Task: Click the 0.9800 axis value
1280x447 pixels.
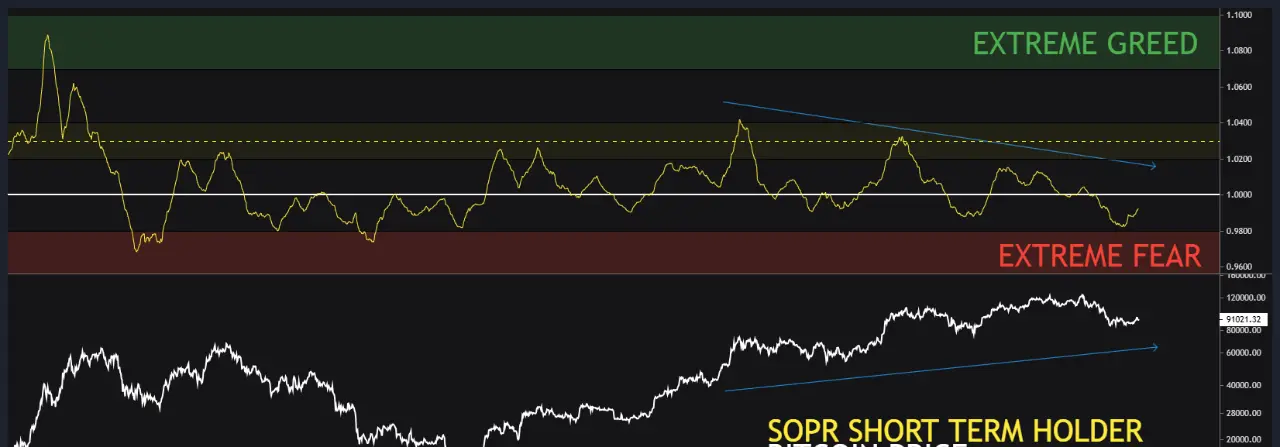Action: (x=1240, y=231)
